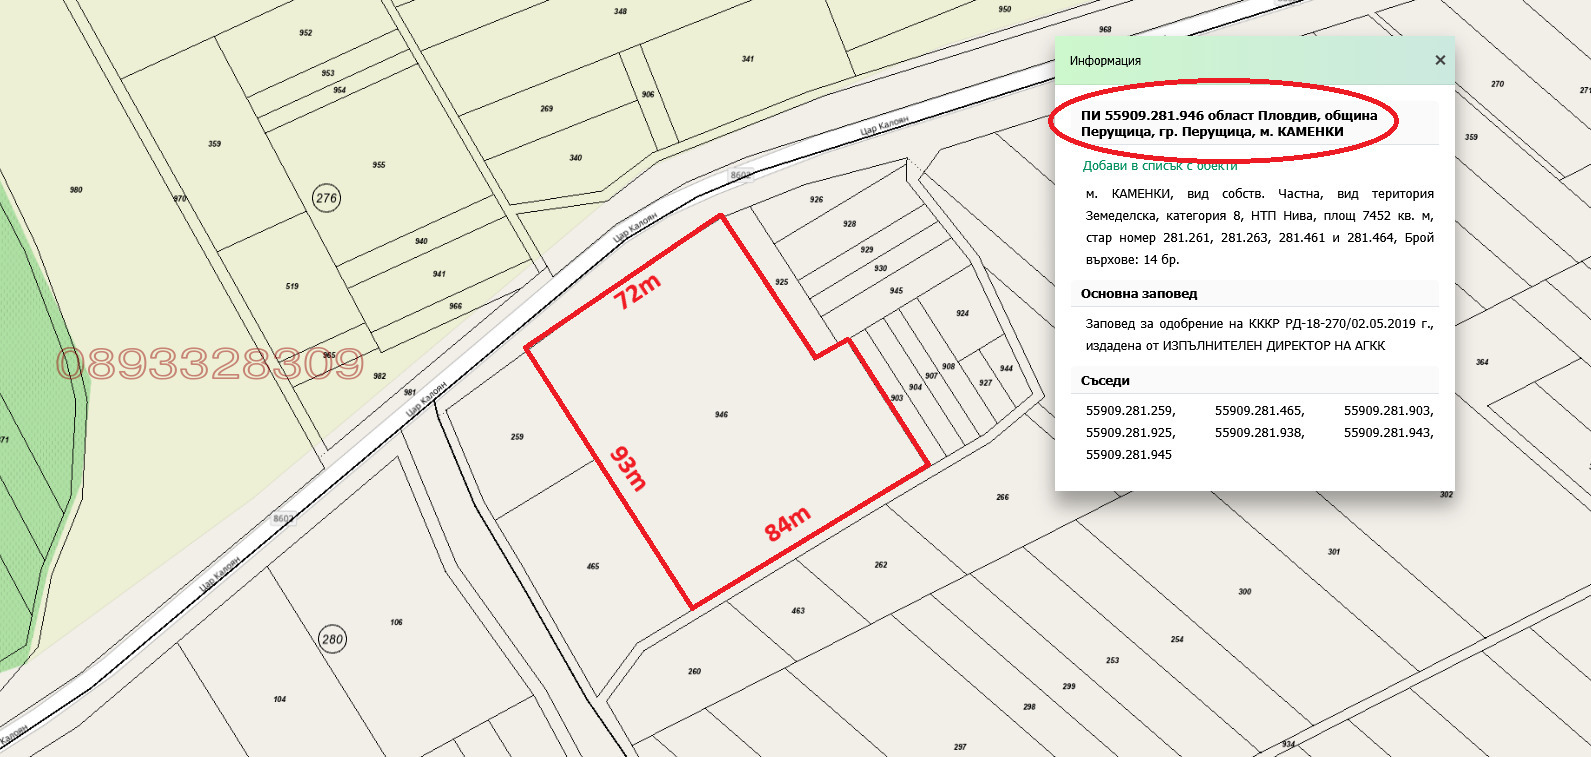Select parcel 955 in the green zone
Screen dimensions: 1591x757
[379, 165]
